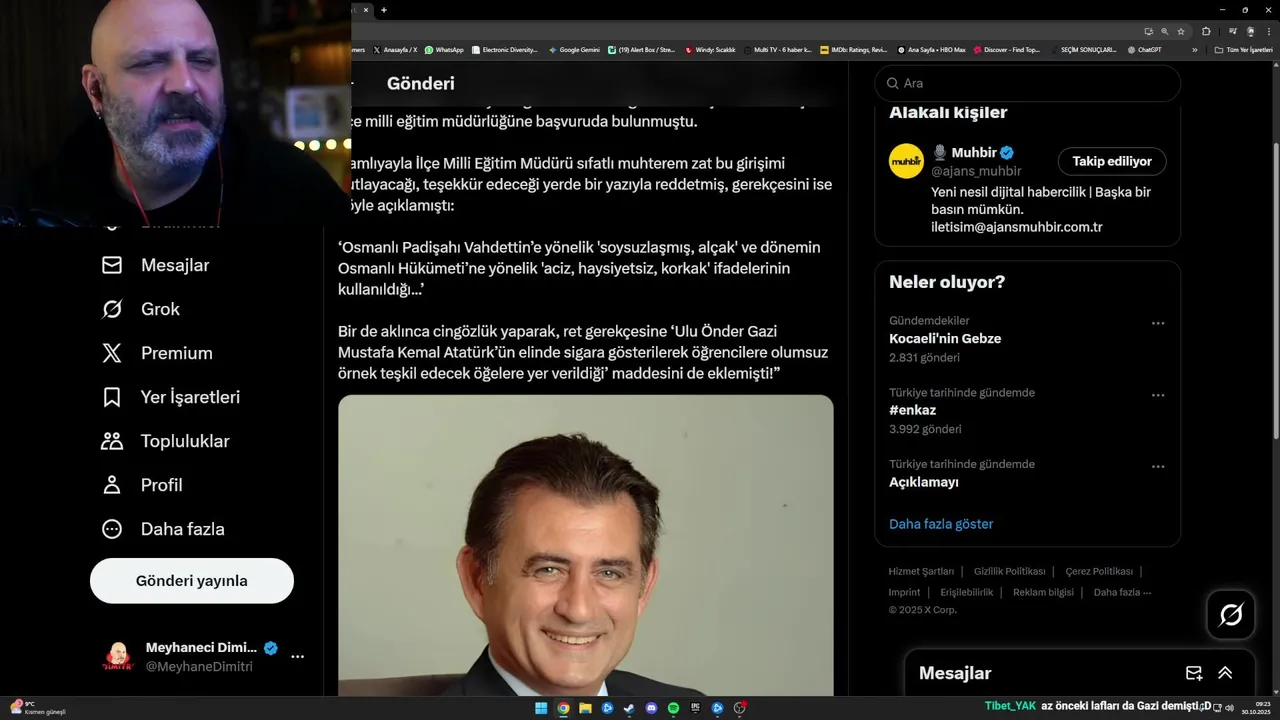Open Çerez Politikası link

point(1099,571)
